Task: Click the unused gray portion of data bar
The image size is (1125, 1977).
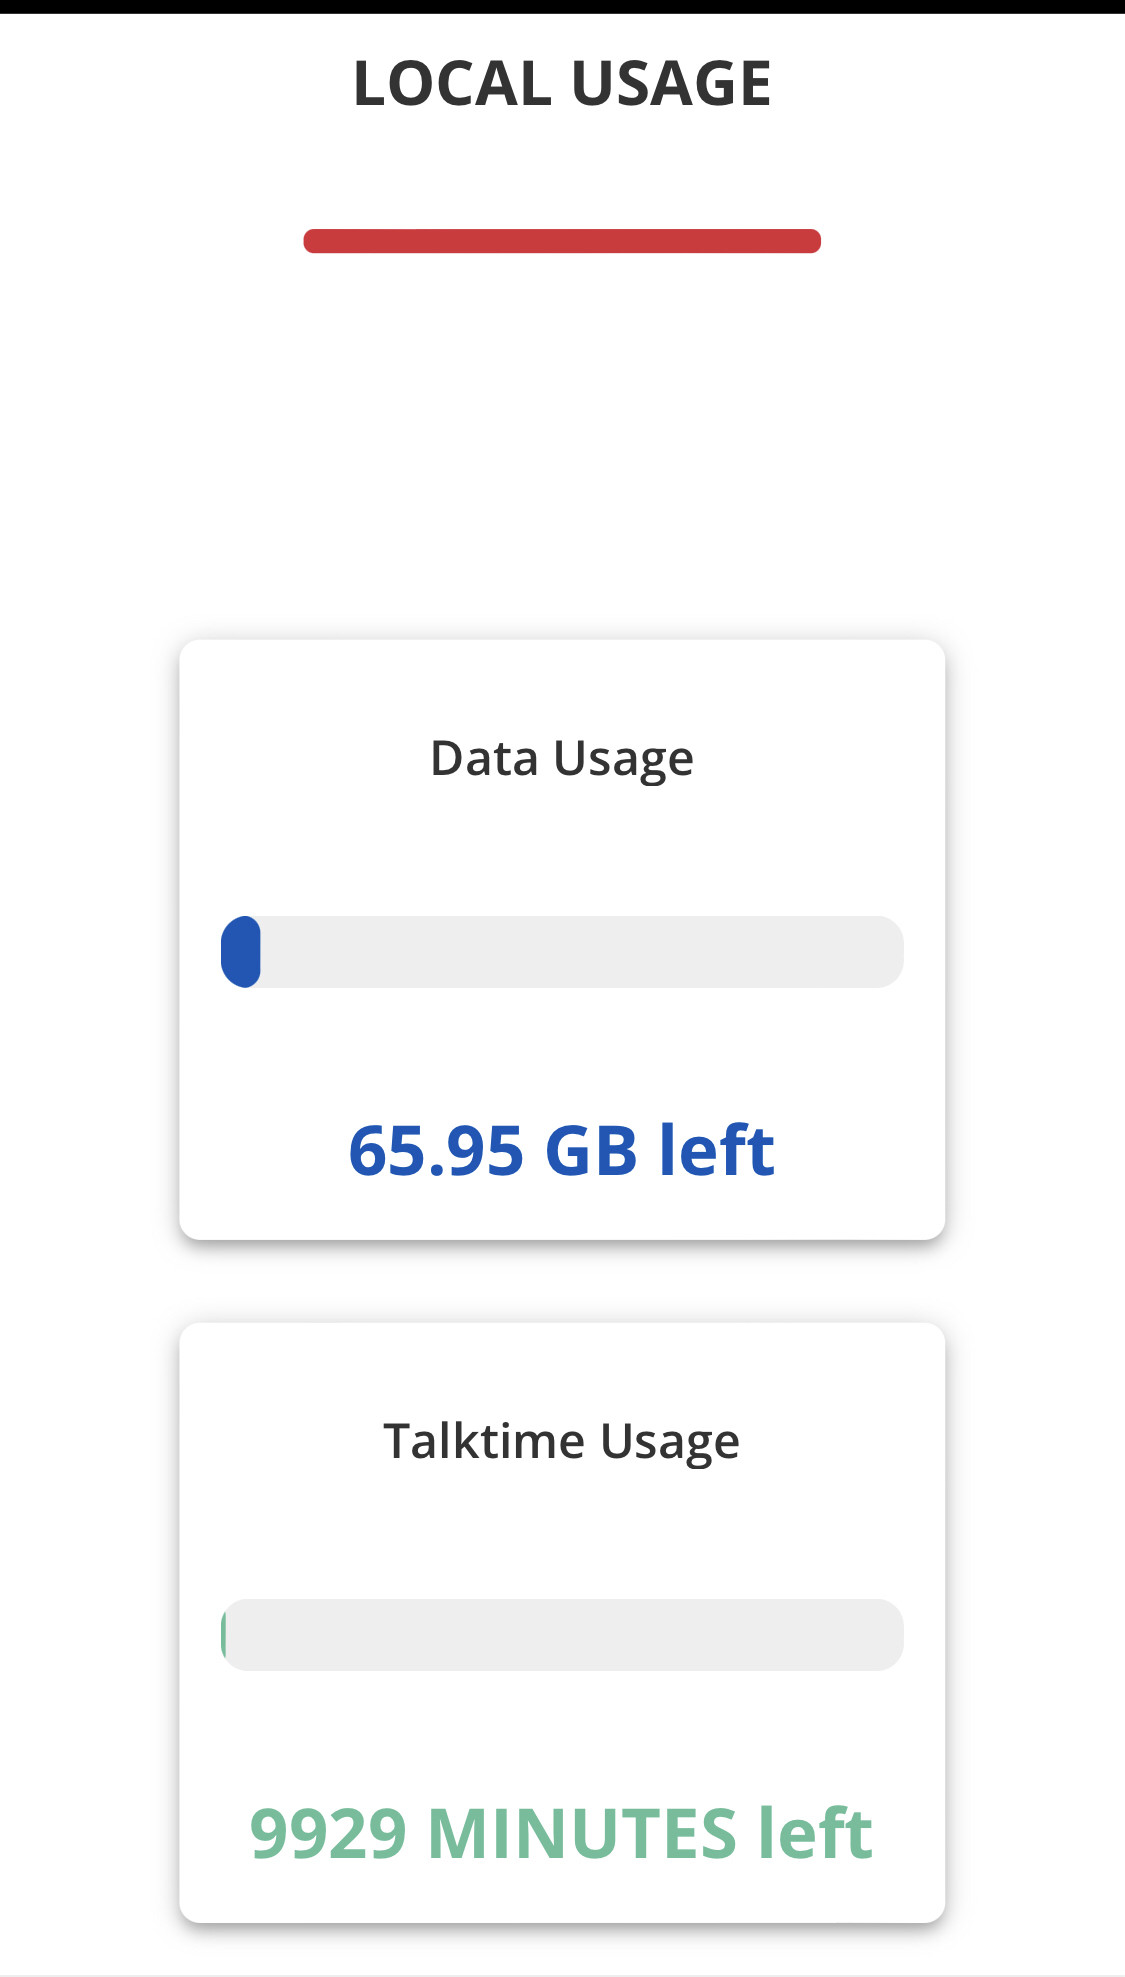Action: tap(582, 952)
